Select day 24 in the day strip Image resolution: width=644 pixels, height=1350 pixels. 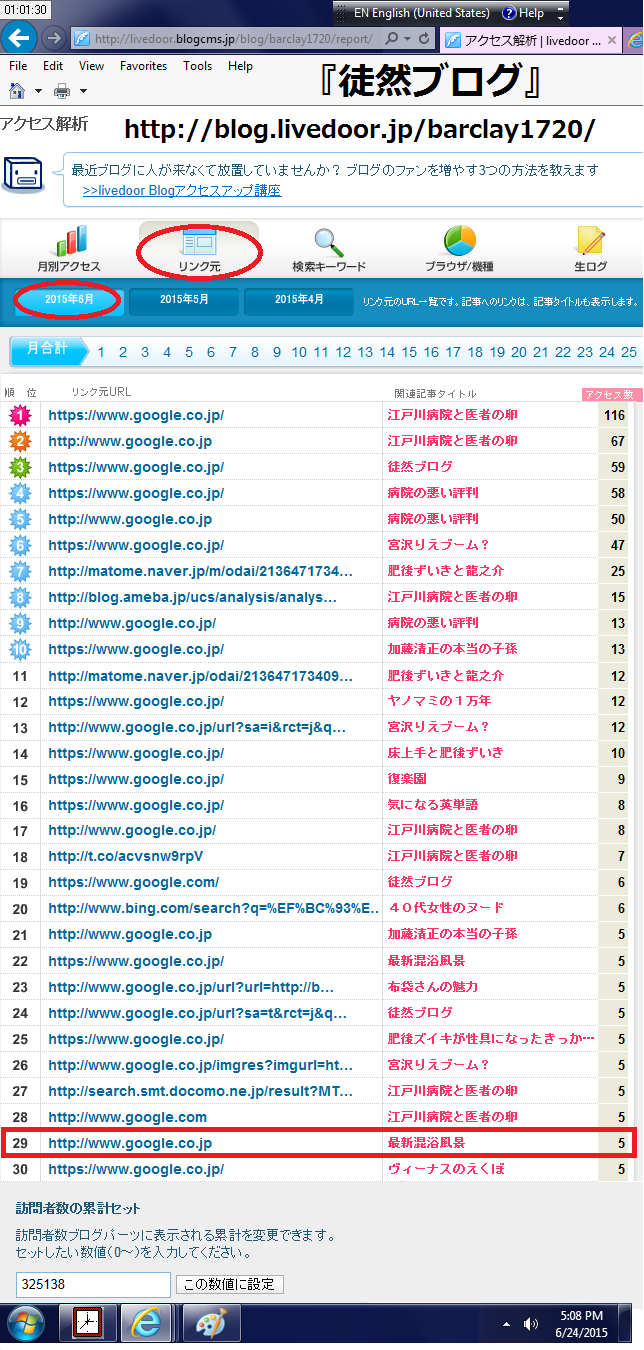tap(607, 352)
